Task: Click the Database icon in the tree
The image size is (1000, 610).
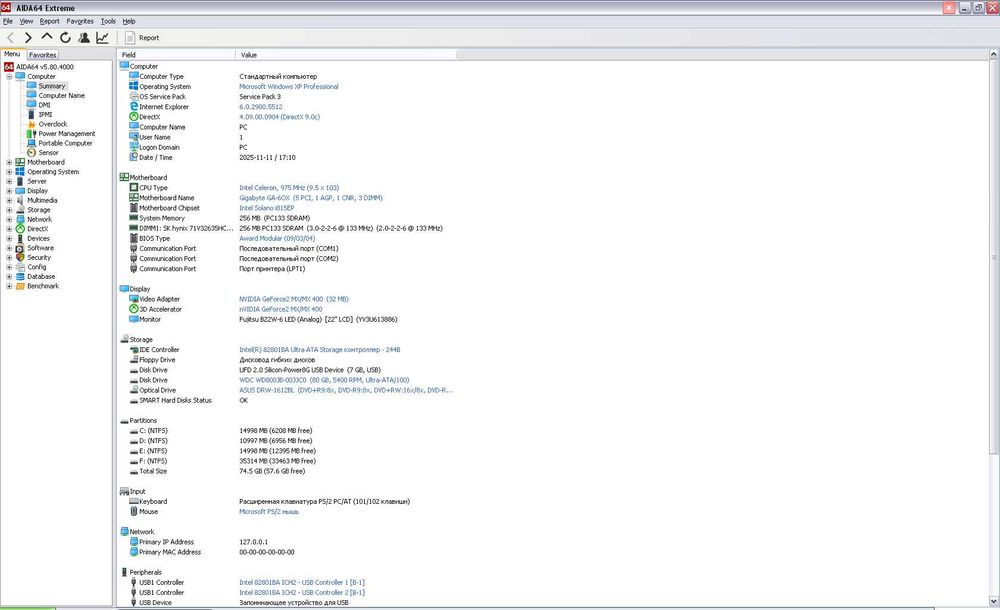Action: (x=20, y=277)
